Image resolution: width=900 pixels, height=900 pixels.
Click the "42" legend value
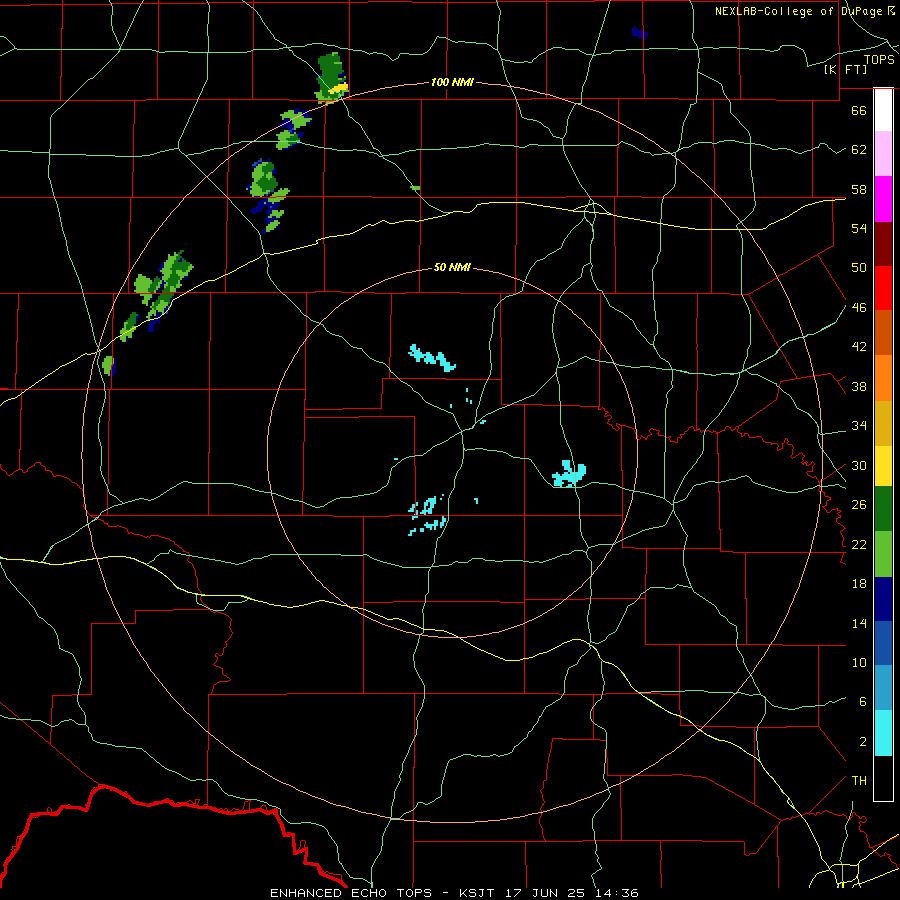(x=859, y=347)
